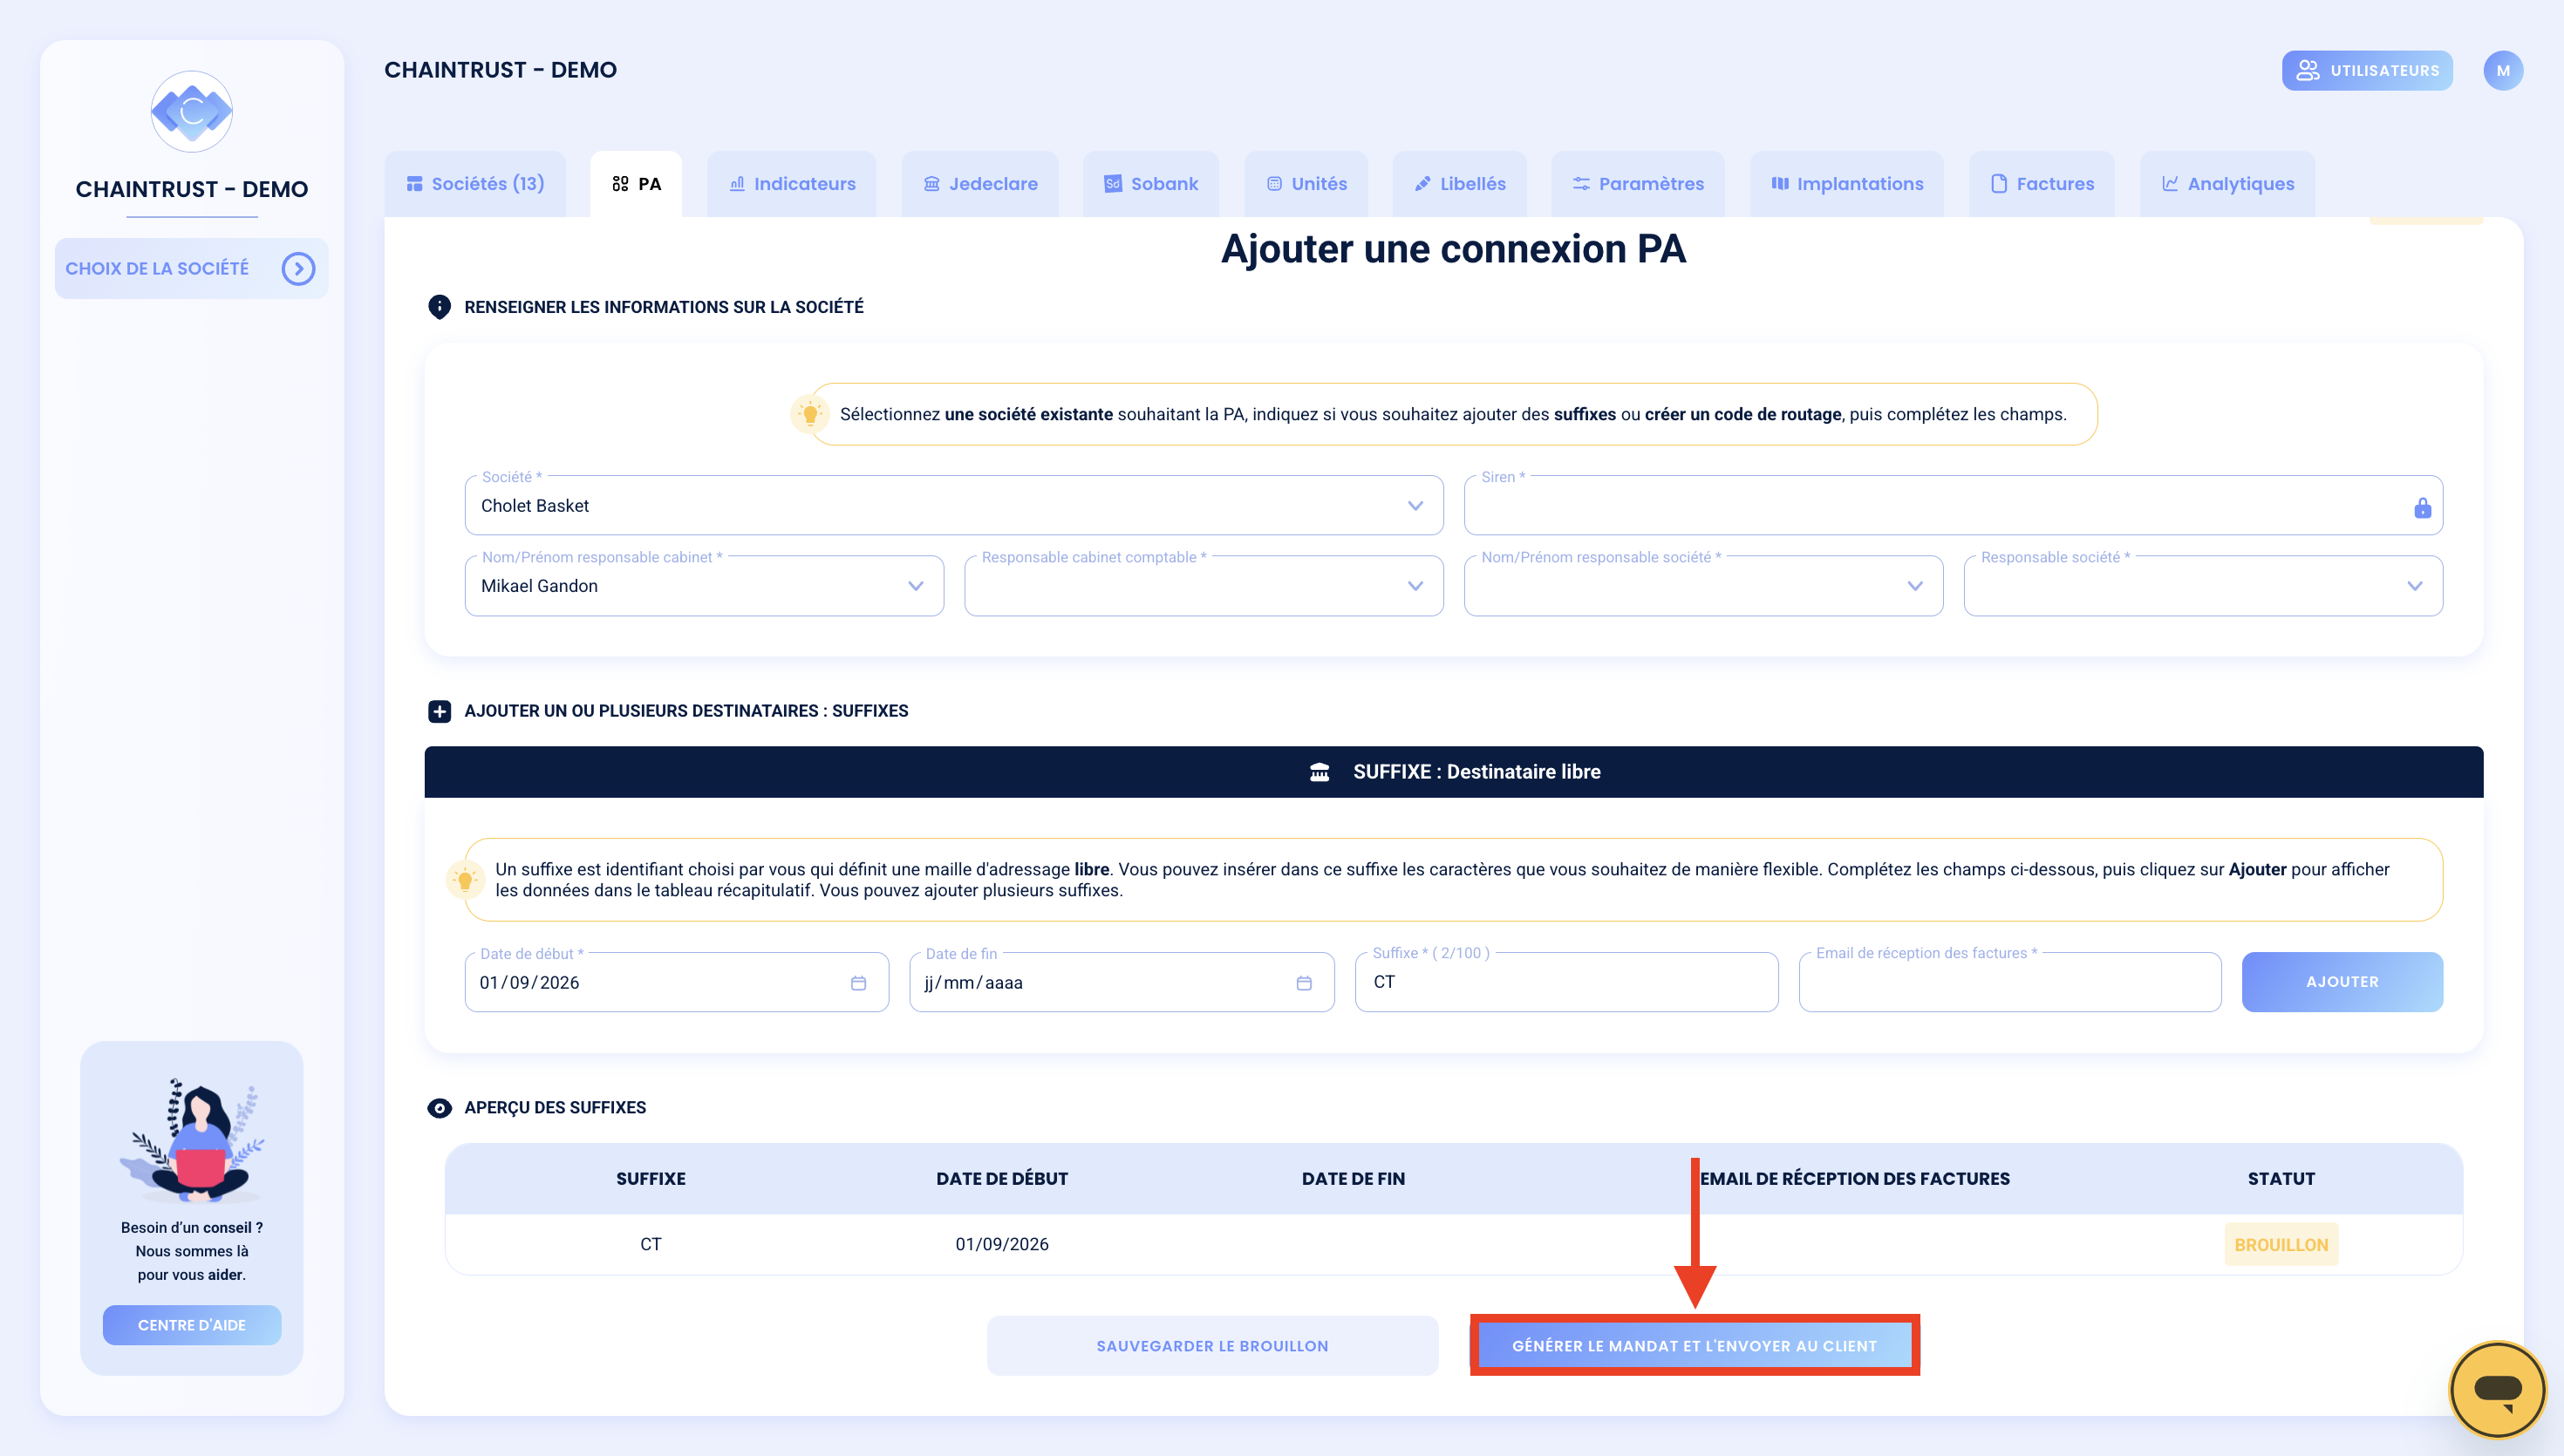Click the Chaintrust logo in sidebar
Viewport: 2564px width, 1456px height.
[x=191, y=111]
